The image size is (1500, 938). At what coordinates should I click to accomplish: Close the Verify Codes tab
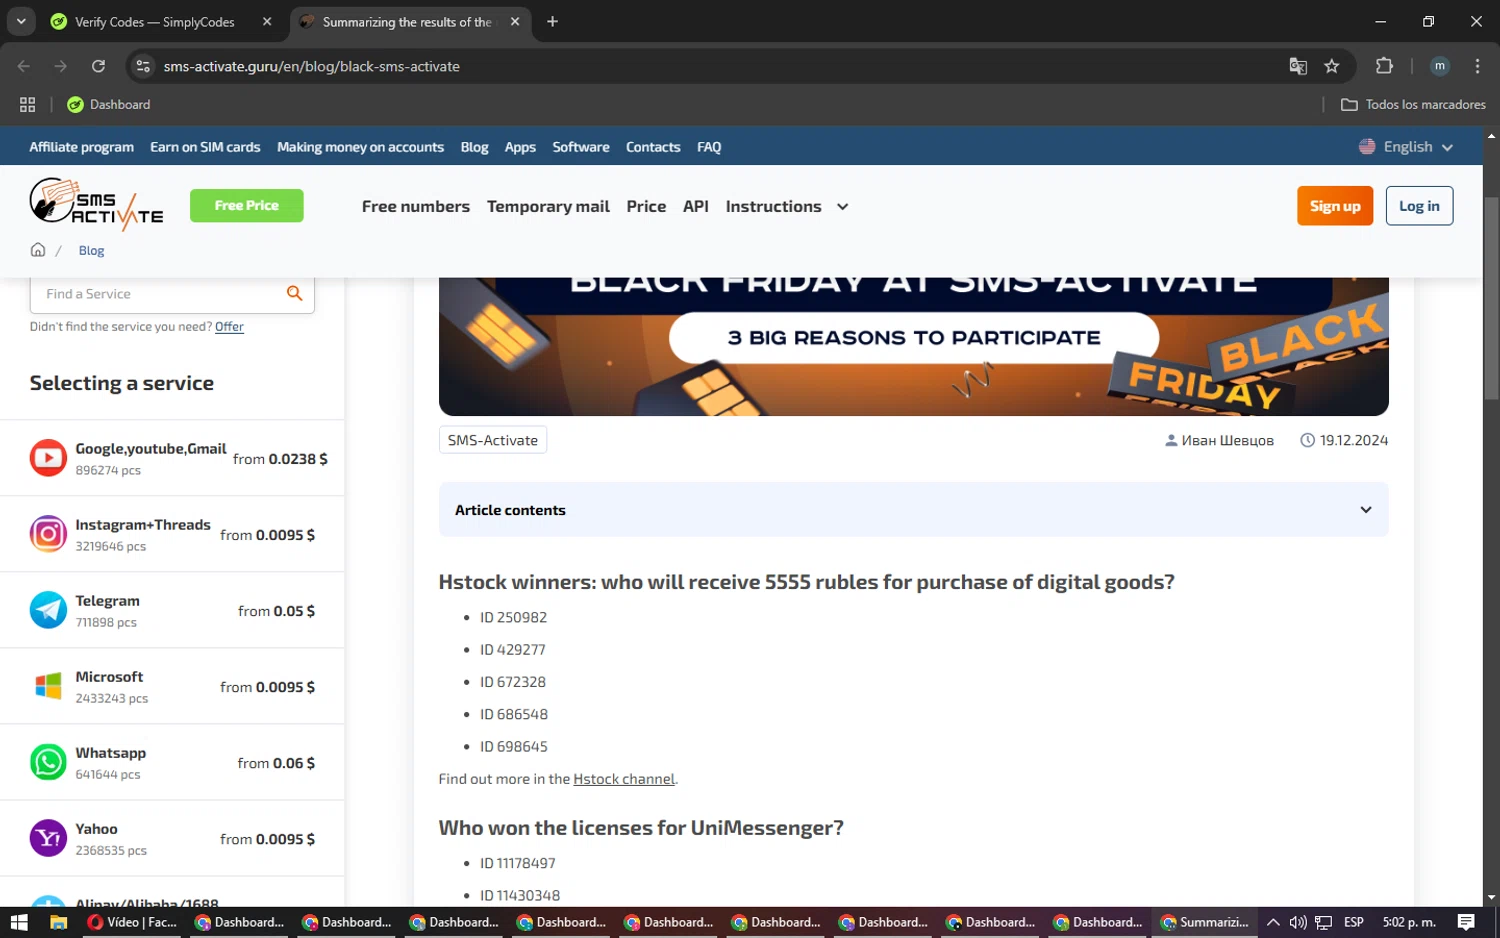267,21
